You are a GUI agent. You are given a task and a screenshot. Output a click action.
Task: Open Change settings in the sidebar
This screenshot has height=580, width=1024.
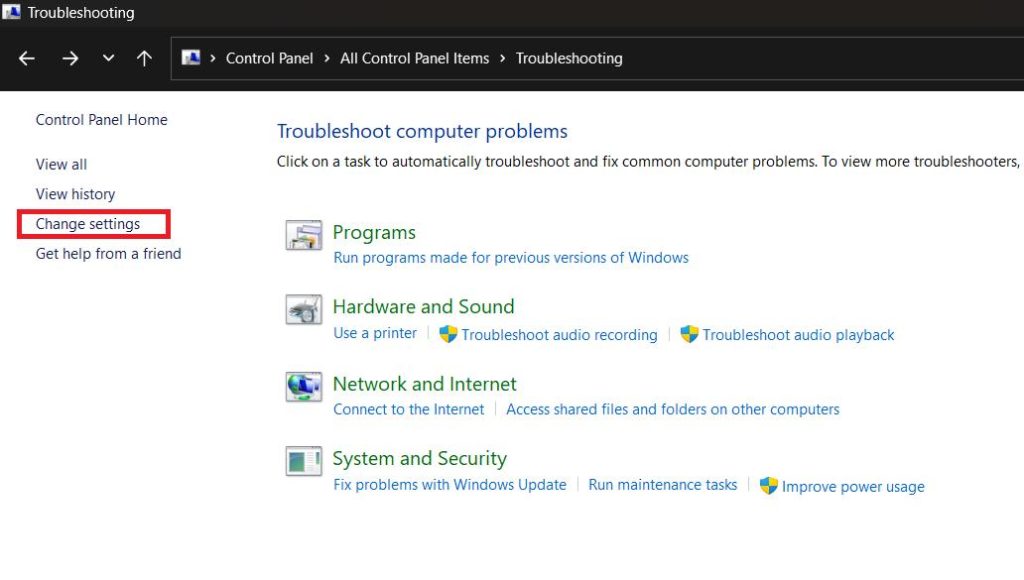(88, 224)
